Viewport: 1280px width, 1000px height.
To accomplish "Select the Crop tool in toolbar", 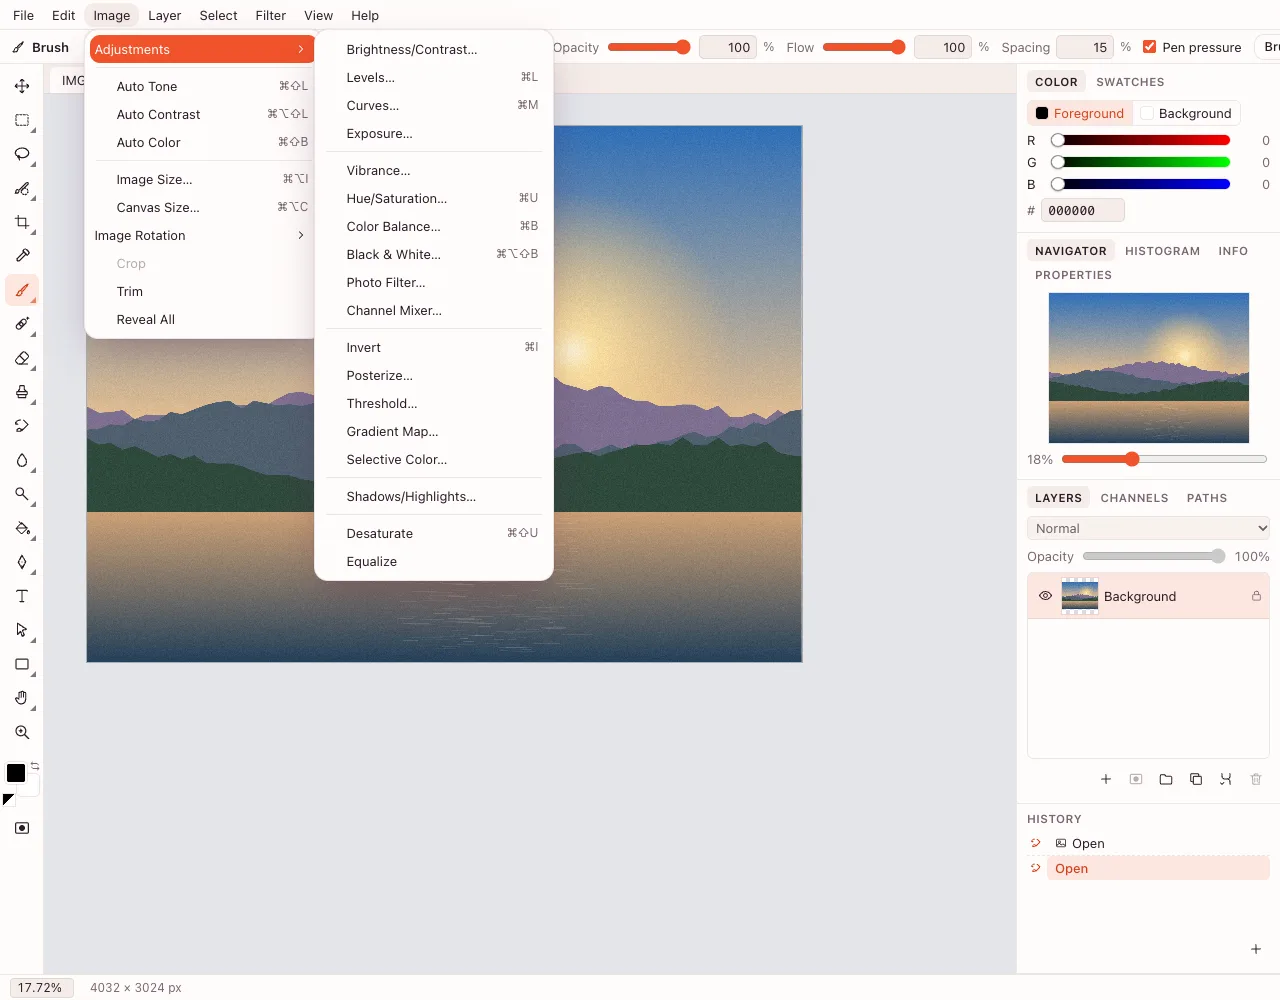I will coord(22,222).
